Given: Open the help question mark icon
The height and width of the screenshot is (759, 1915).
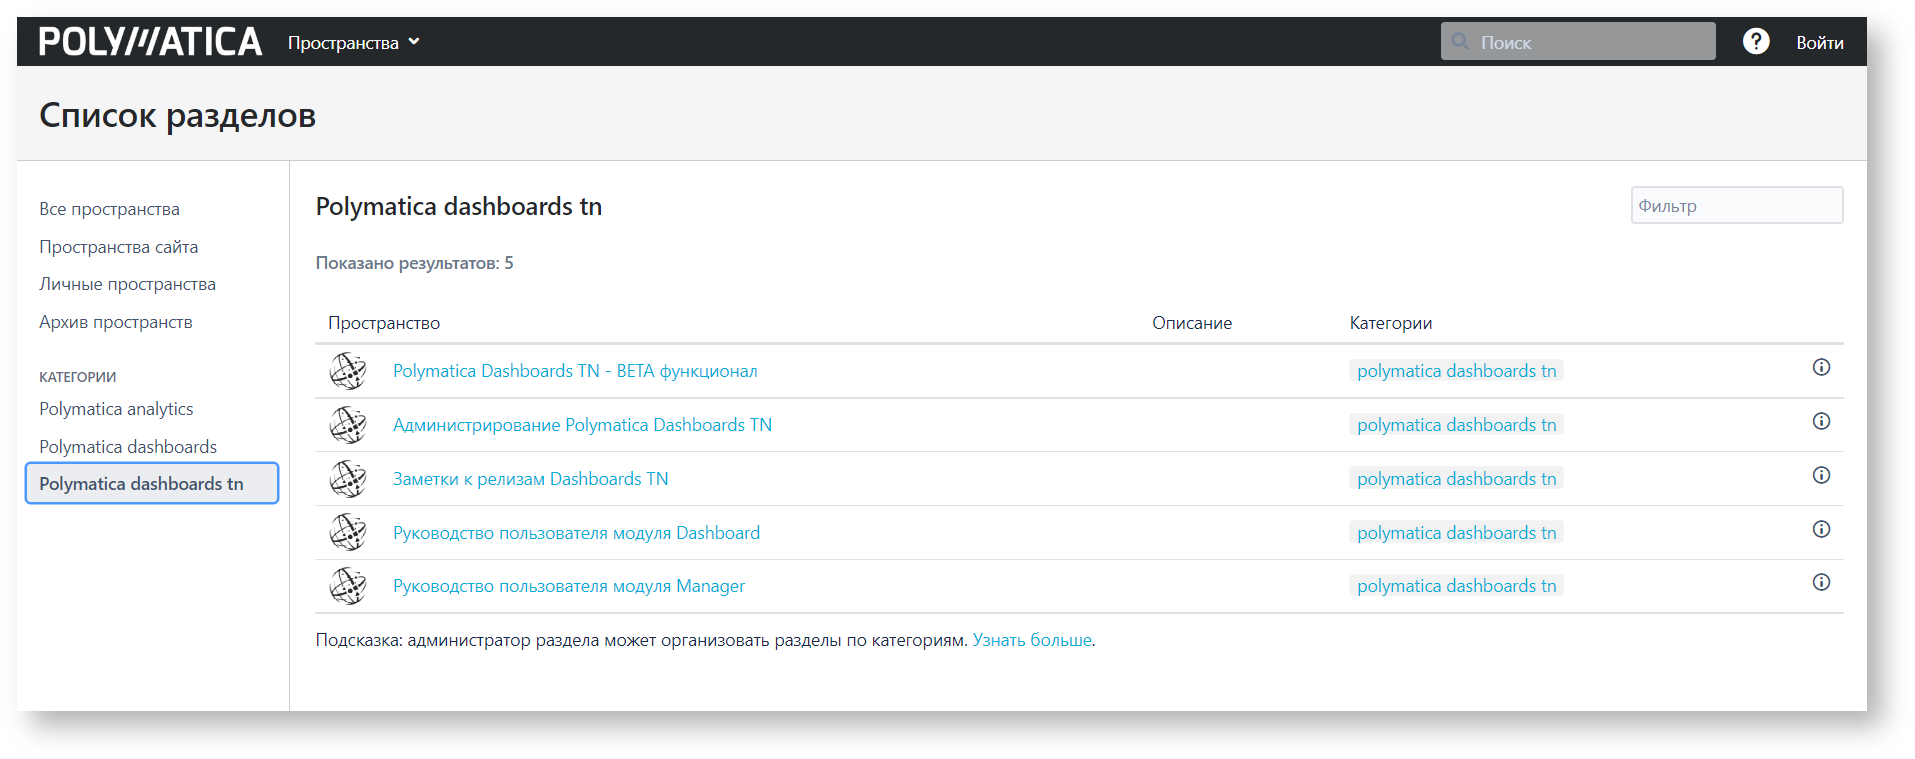Looking at the screenshot, I should tap(1755, 42).
